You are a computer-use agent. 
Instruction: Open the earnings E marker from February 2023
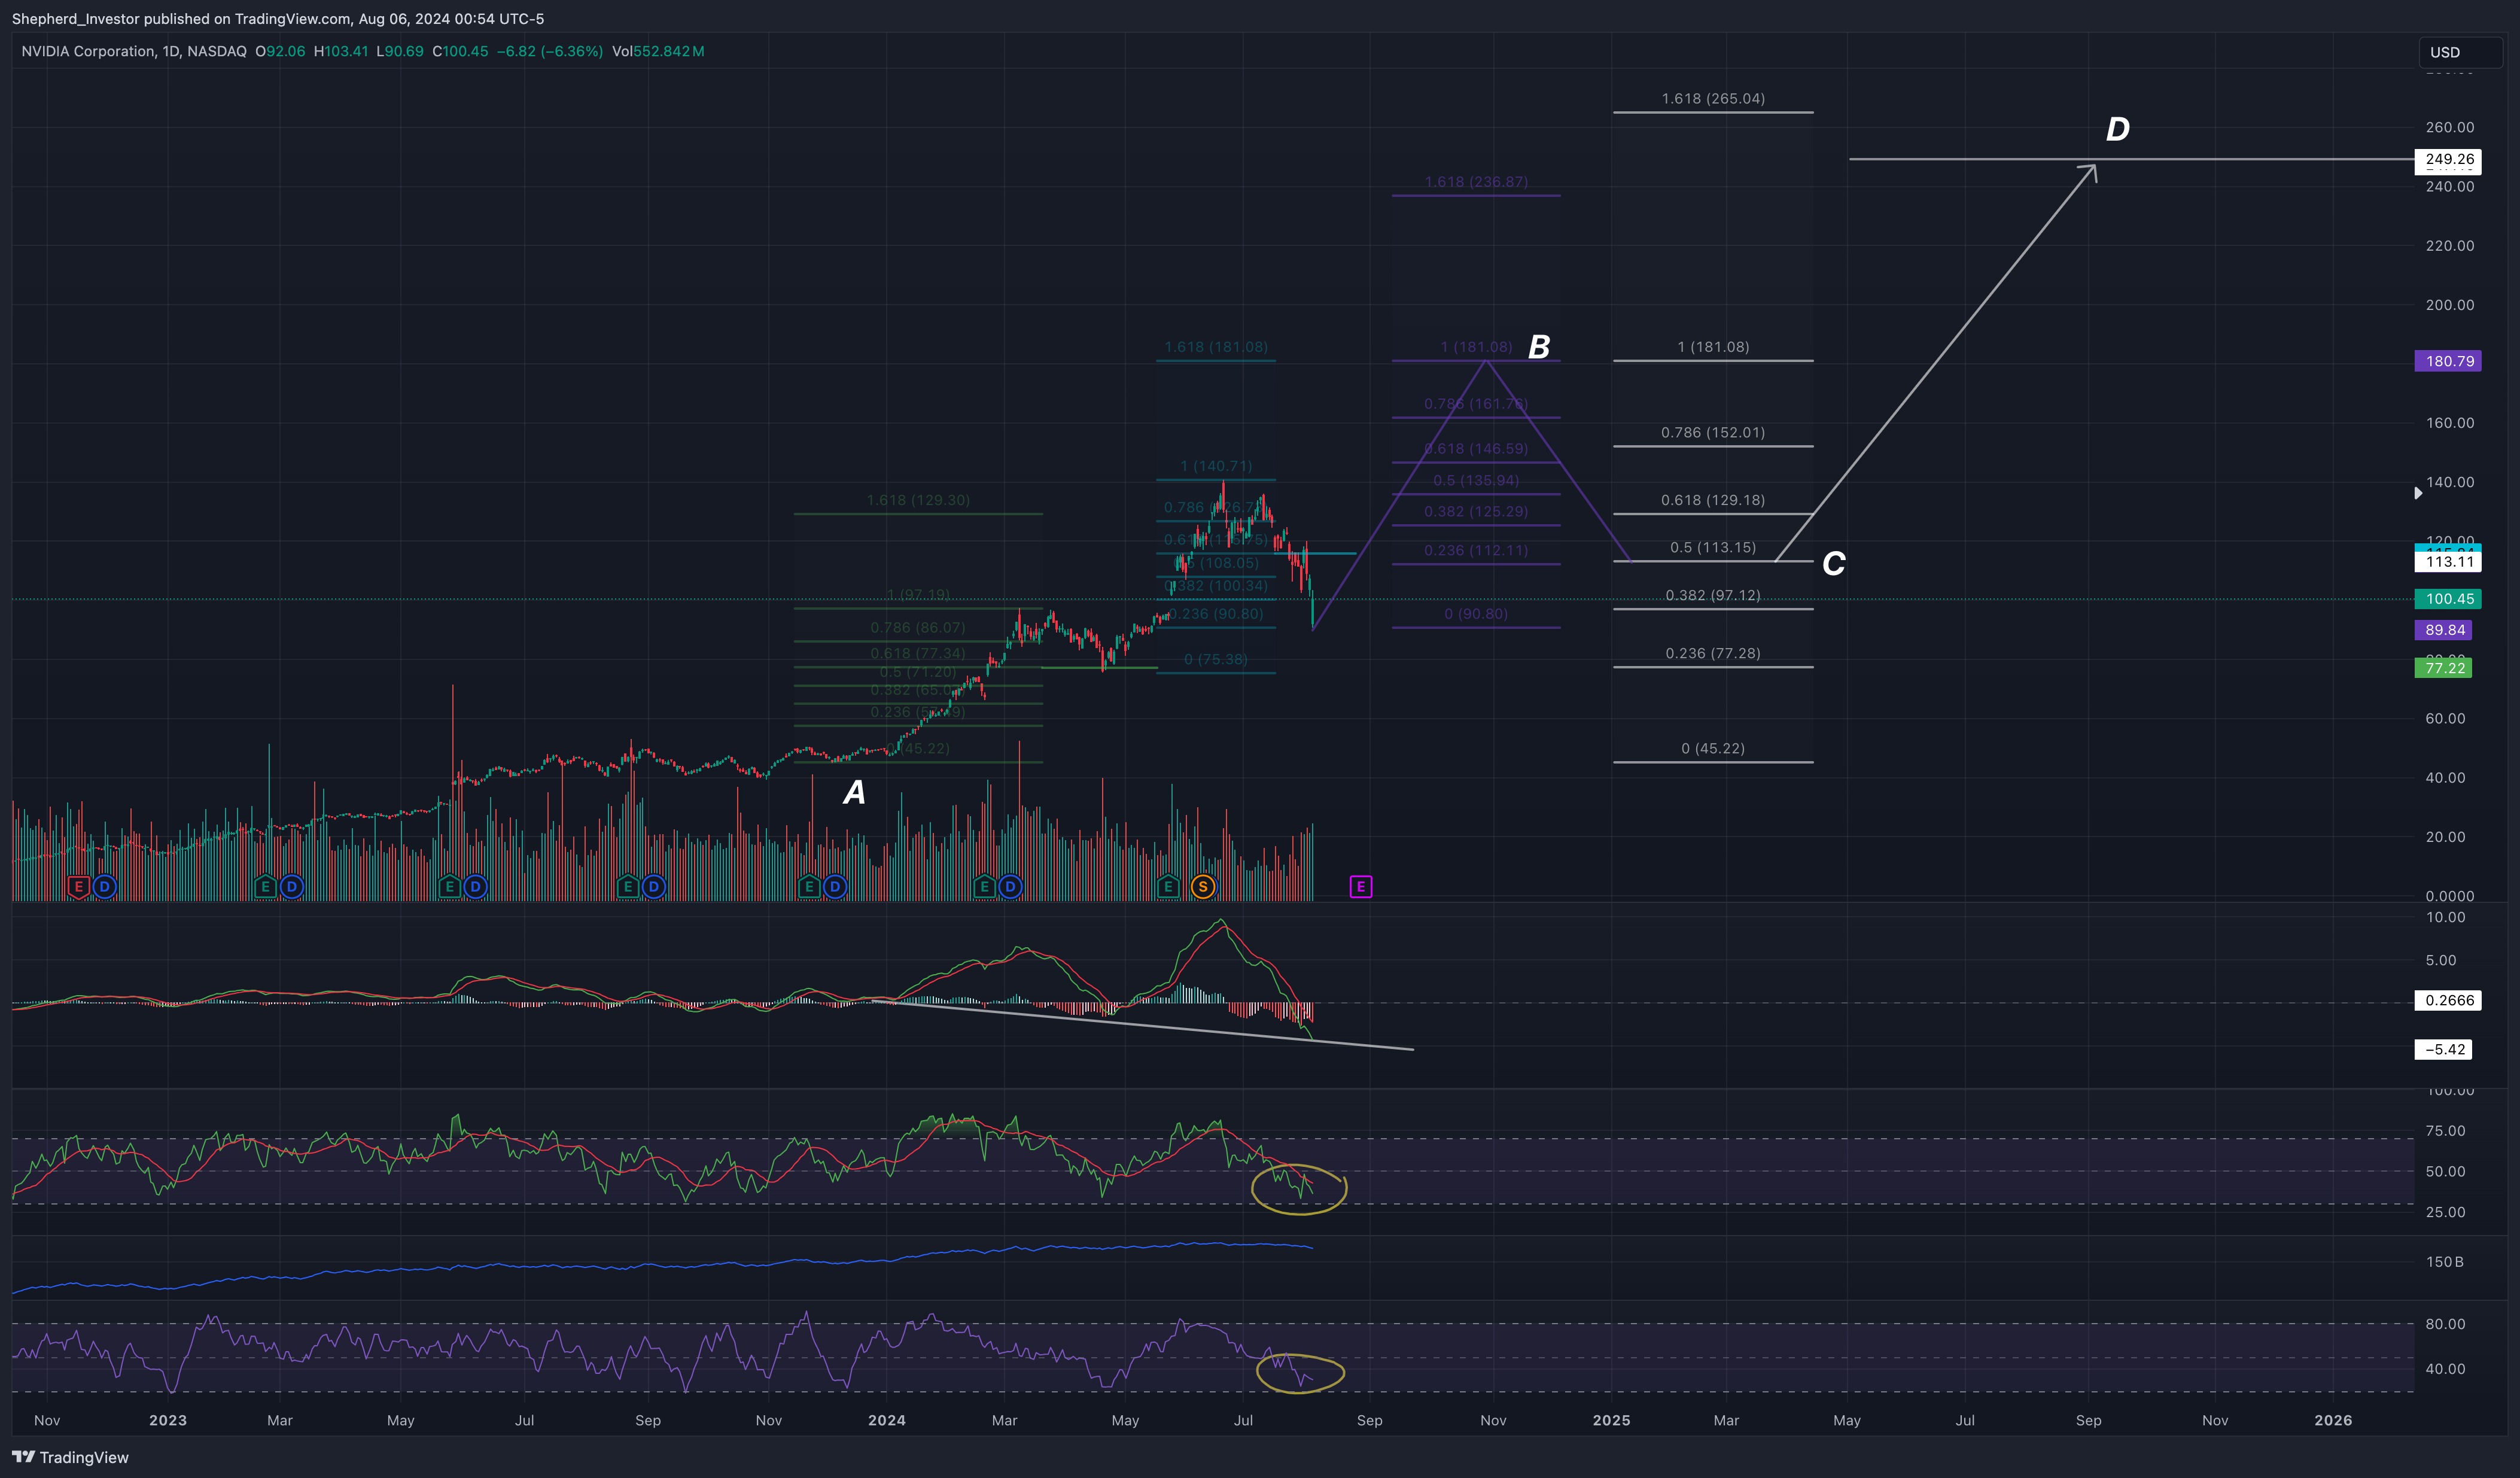(x=265, y=886)
